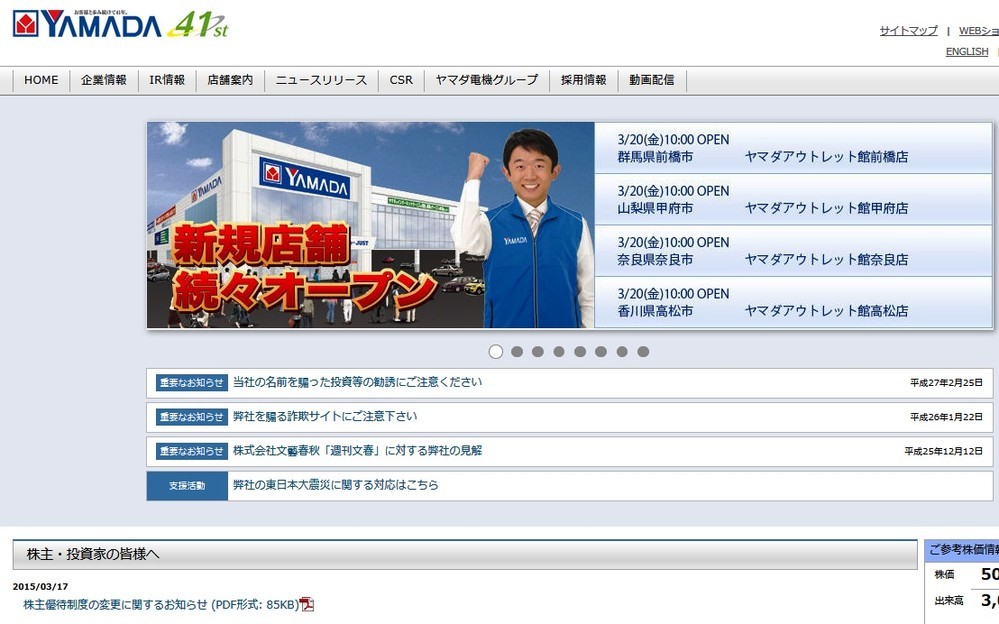Select the CSR menu item

tap(400, 79)
